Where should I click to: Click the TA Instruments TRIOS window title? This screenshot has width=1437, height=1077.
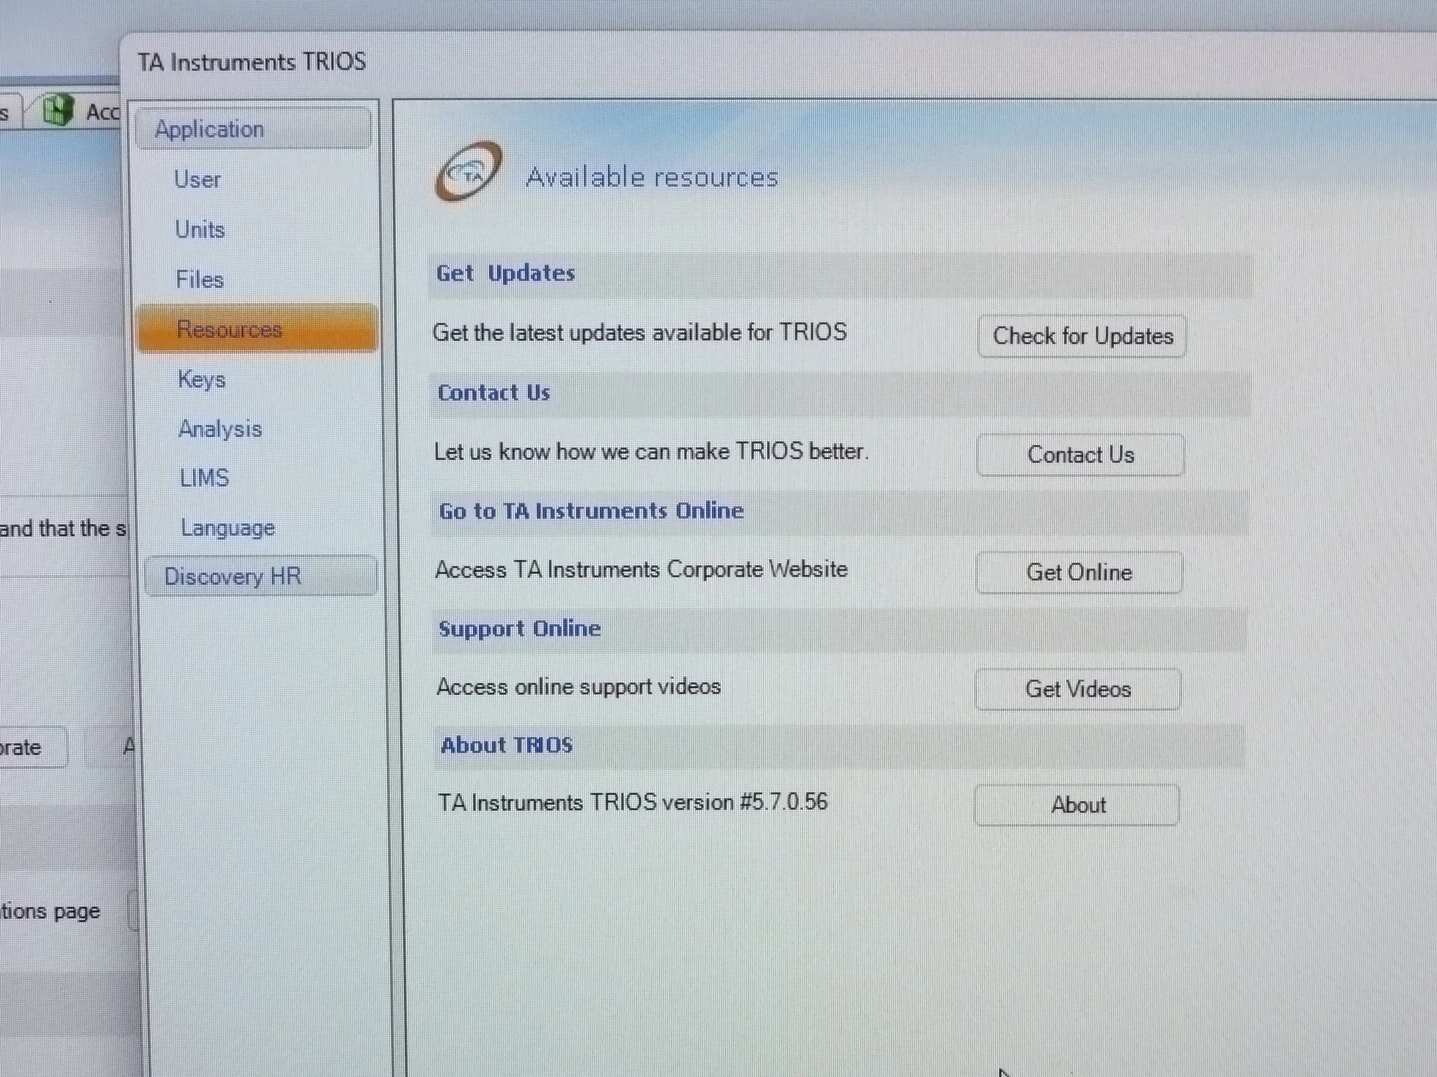point(252,62)
